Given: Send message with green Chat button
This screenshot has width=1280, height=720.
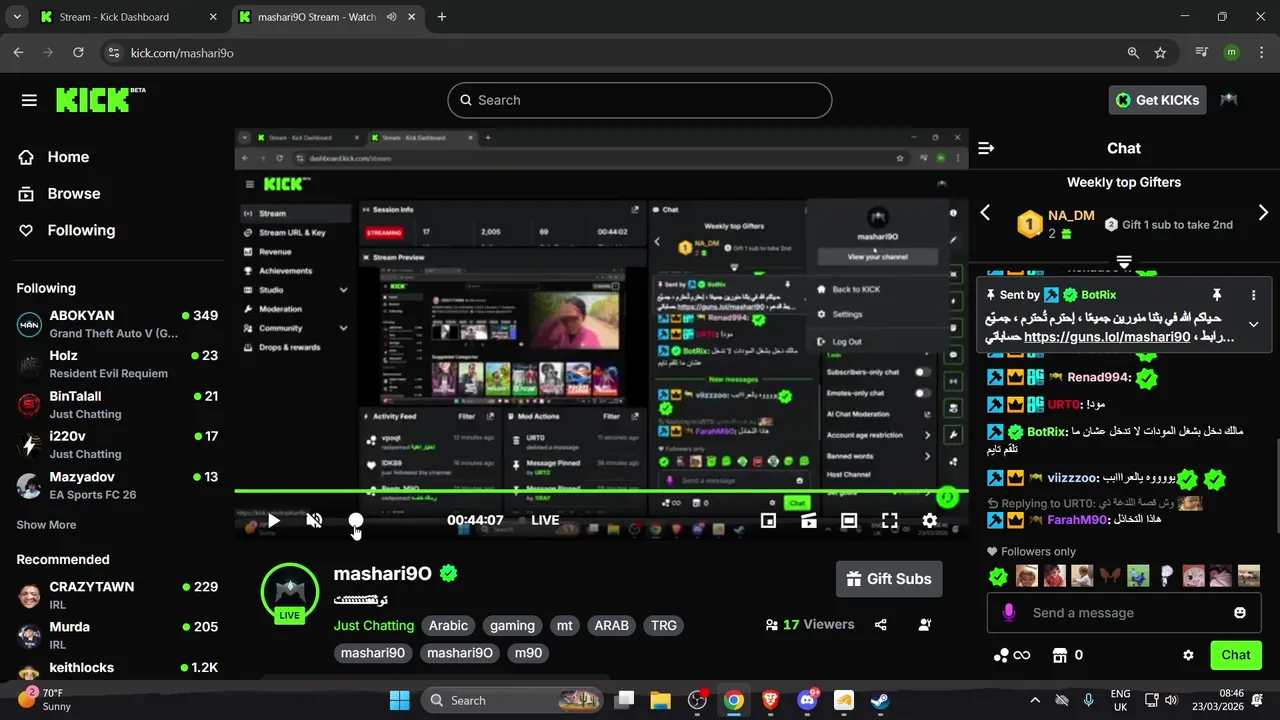Looking at the screenshot, I should click(x=1235, y=655).
